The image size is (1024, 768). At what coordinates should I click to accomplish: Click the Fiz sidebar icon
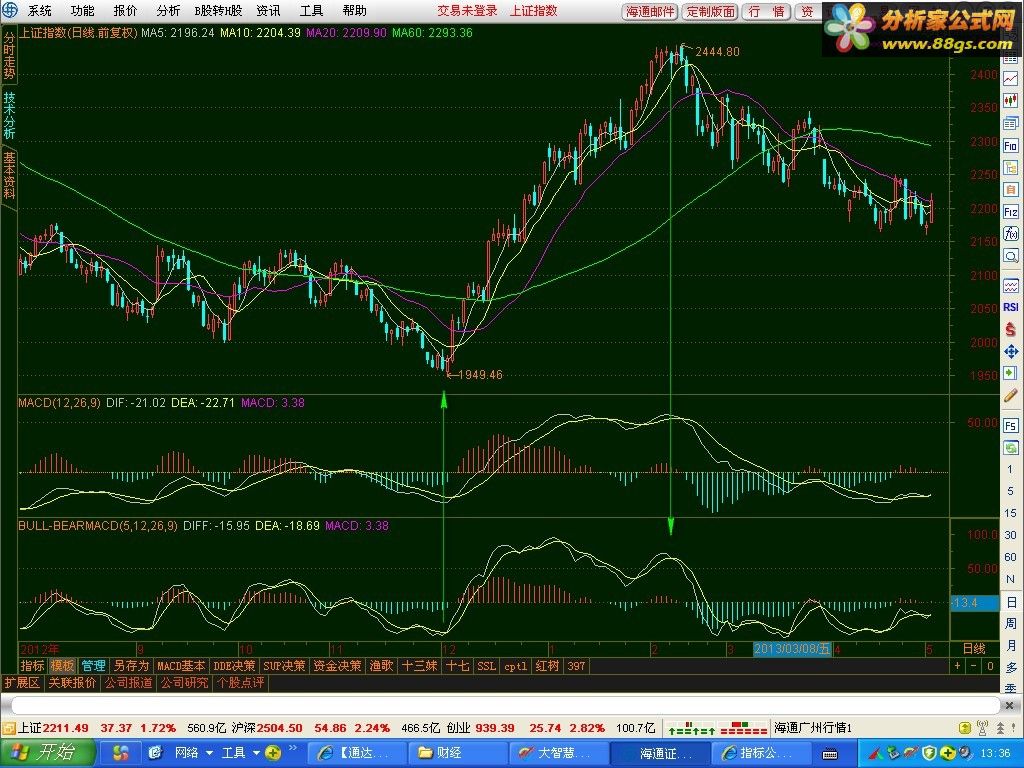(x=1010, y=212)
